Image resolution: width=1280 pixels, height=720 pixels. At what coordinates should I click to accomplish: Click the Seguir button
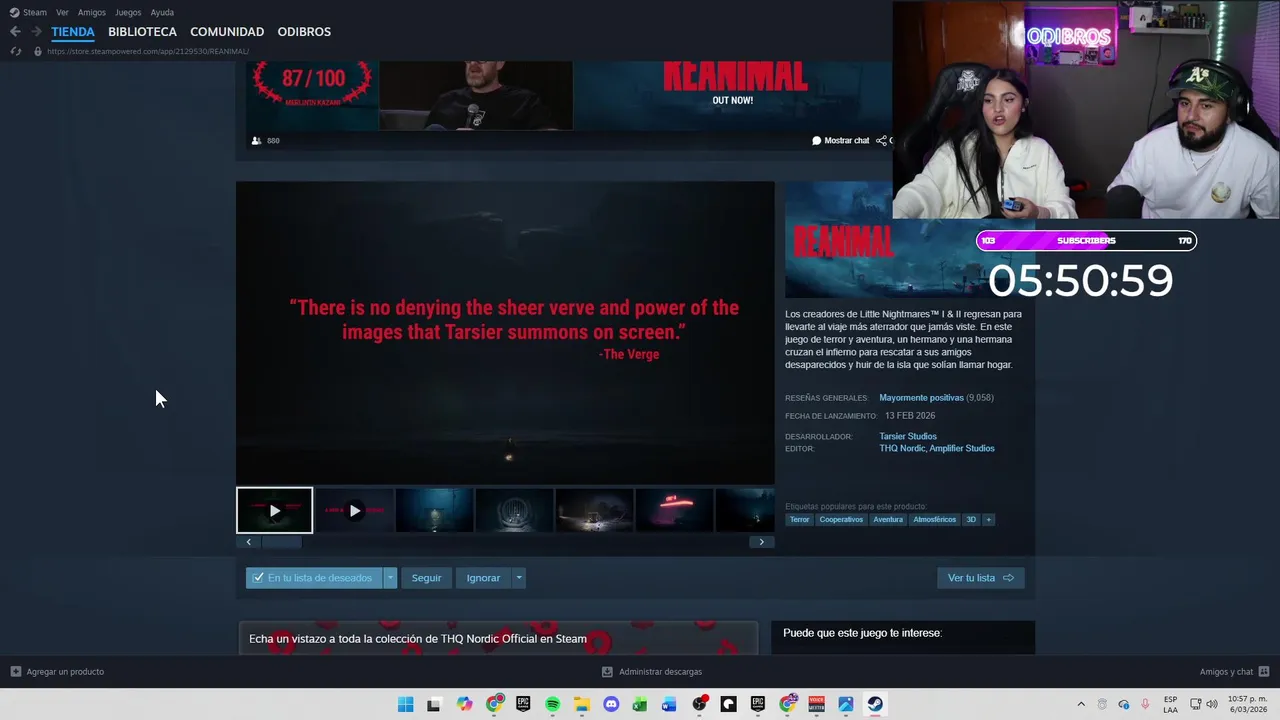point(426,578)
